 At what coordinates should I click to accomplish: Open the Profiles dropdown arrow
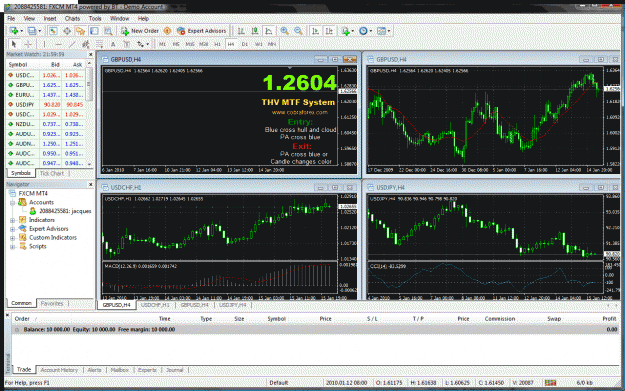(39, 31)
